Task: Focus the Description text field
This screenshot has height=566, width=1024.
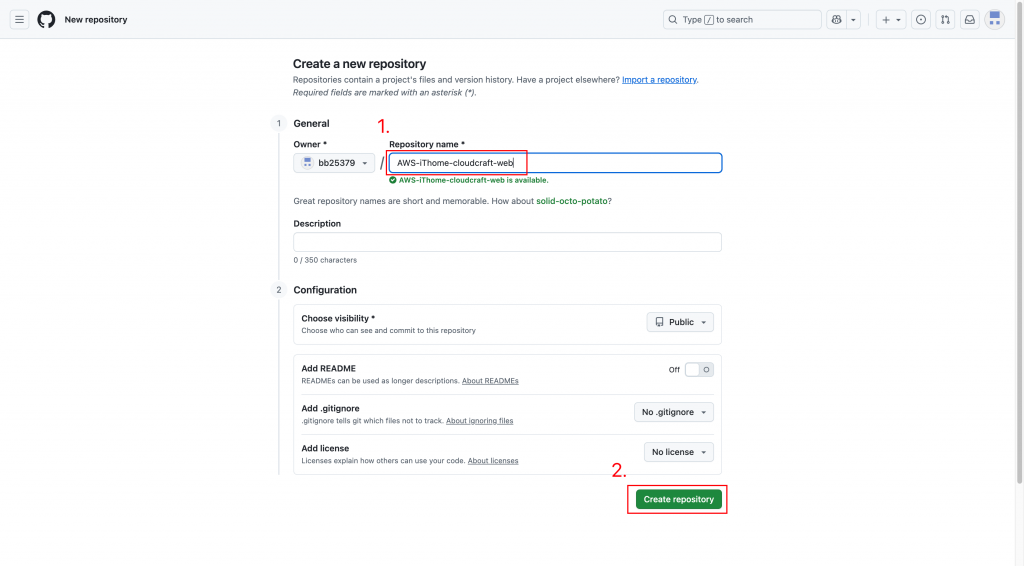Action: tap(507, 242)
